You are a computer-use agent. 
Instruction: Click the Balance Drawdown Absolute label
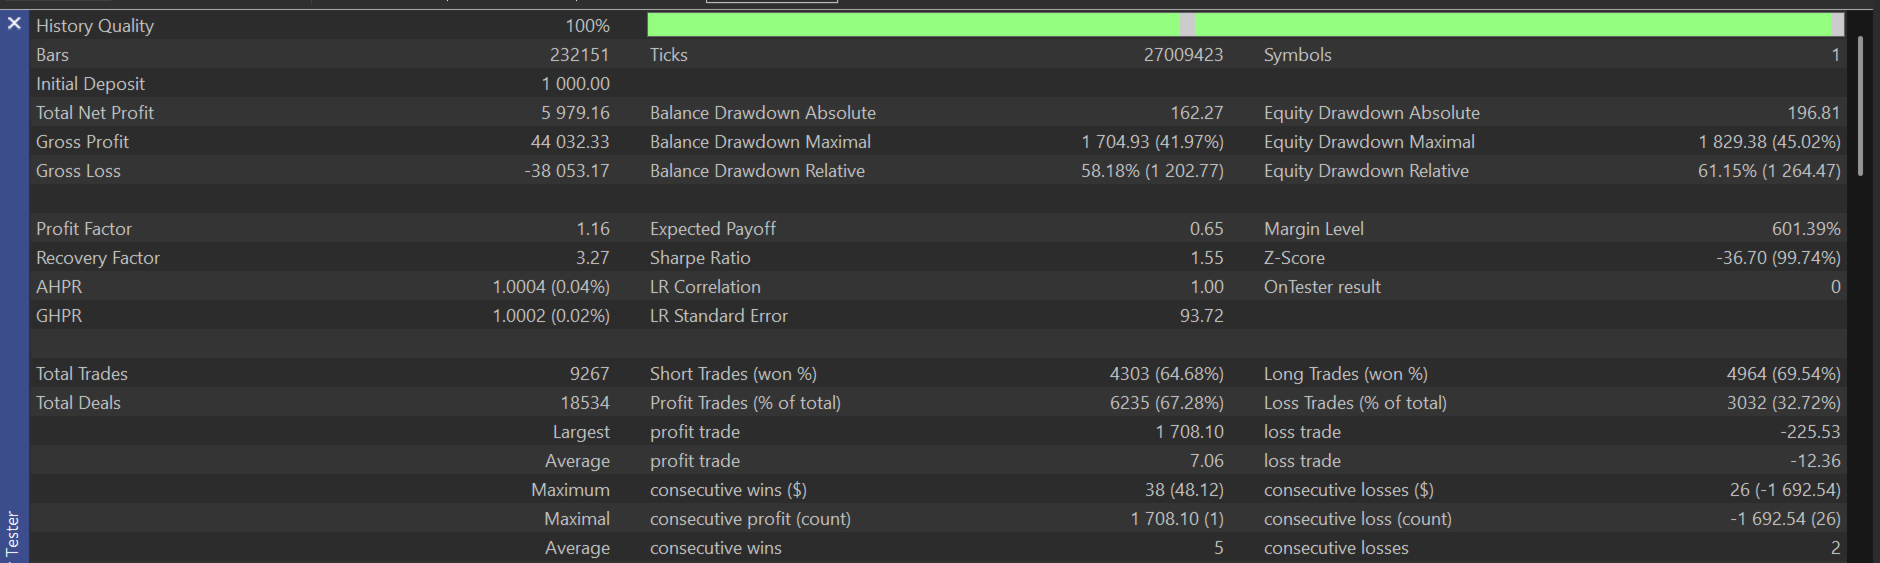point(762,113)
